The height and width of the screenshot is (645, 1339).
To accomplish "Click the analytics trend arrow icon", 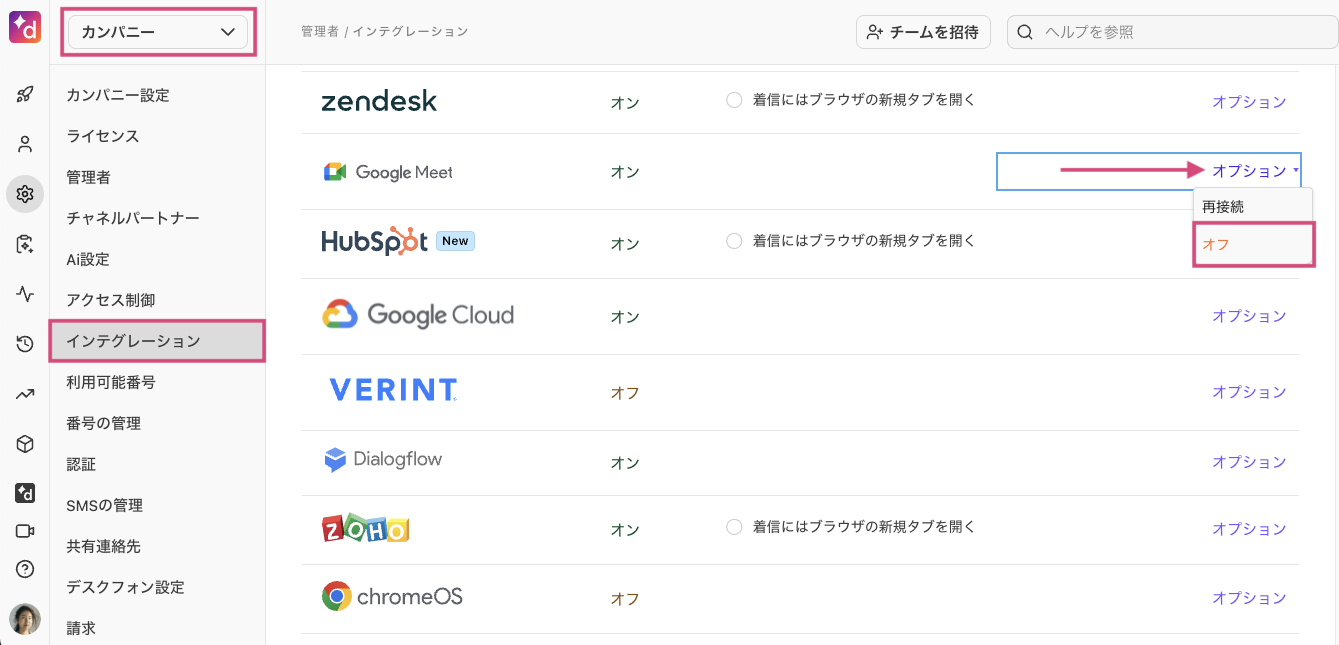I will 25,394.
